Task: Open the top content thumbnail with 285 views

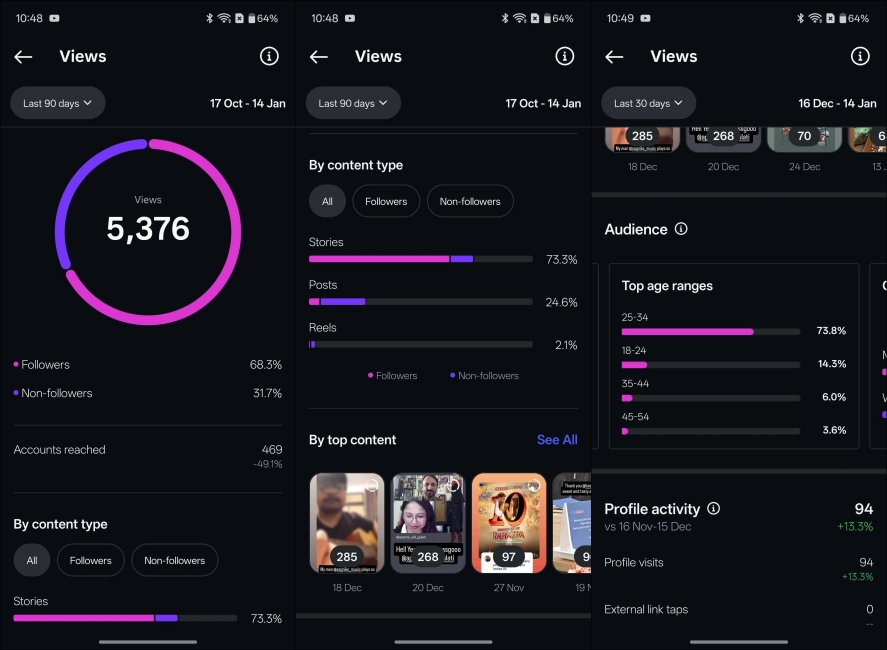Action: click(347, 522)
